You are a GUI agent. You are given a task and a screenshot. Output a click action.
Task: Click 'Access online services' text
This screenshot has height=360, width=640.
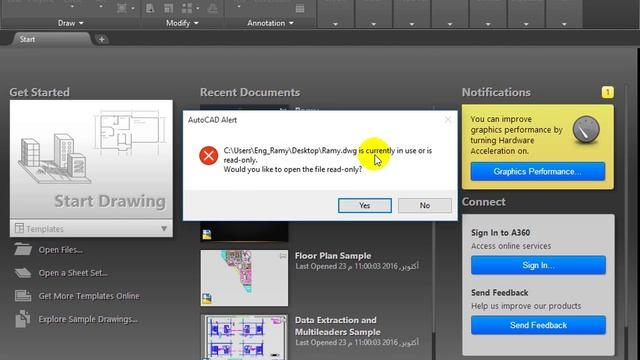point(511,246)
